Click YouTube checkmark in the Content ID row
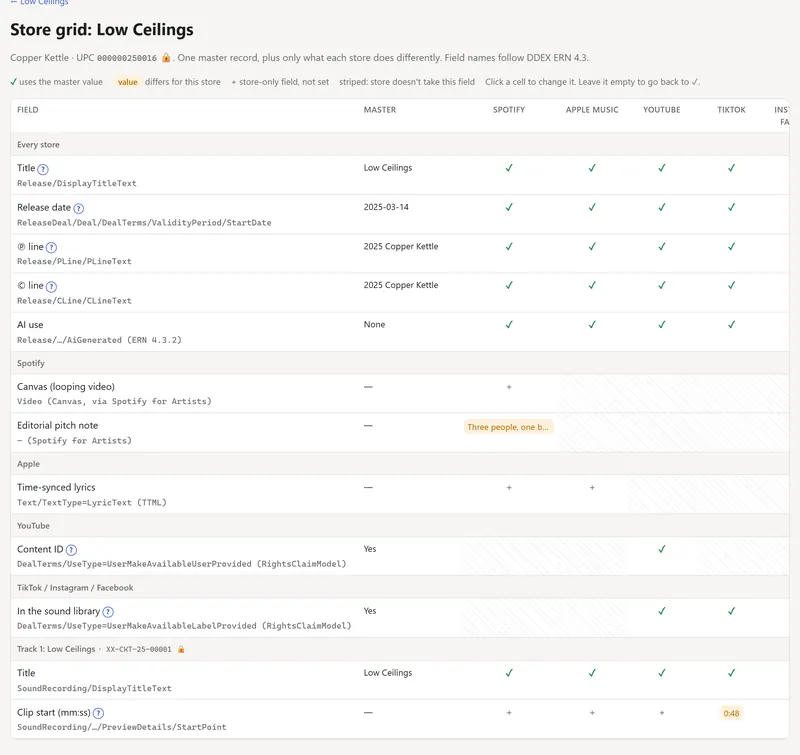The width and height of the screenshot is (800, 755). [662, 549]
